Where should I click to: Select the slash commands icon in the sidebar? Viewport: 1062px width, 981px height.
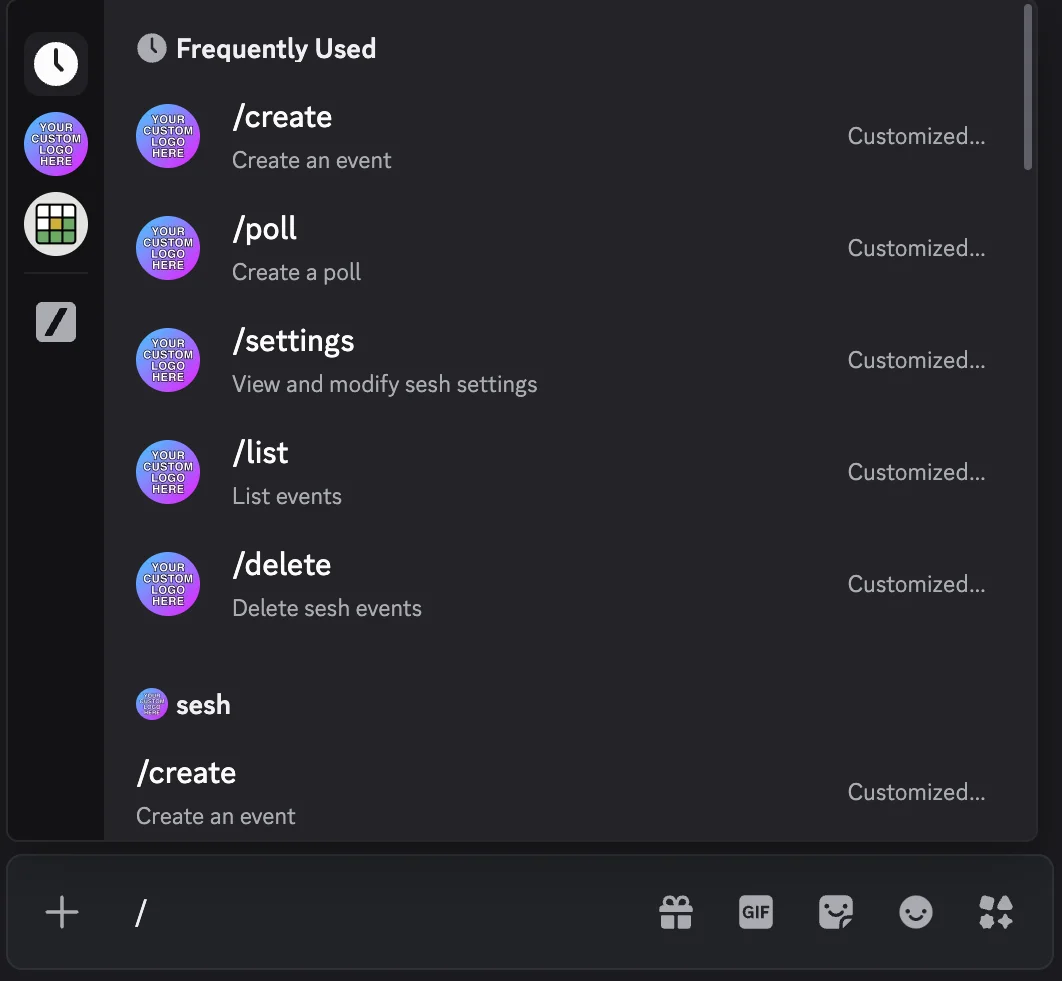(55, 322)
